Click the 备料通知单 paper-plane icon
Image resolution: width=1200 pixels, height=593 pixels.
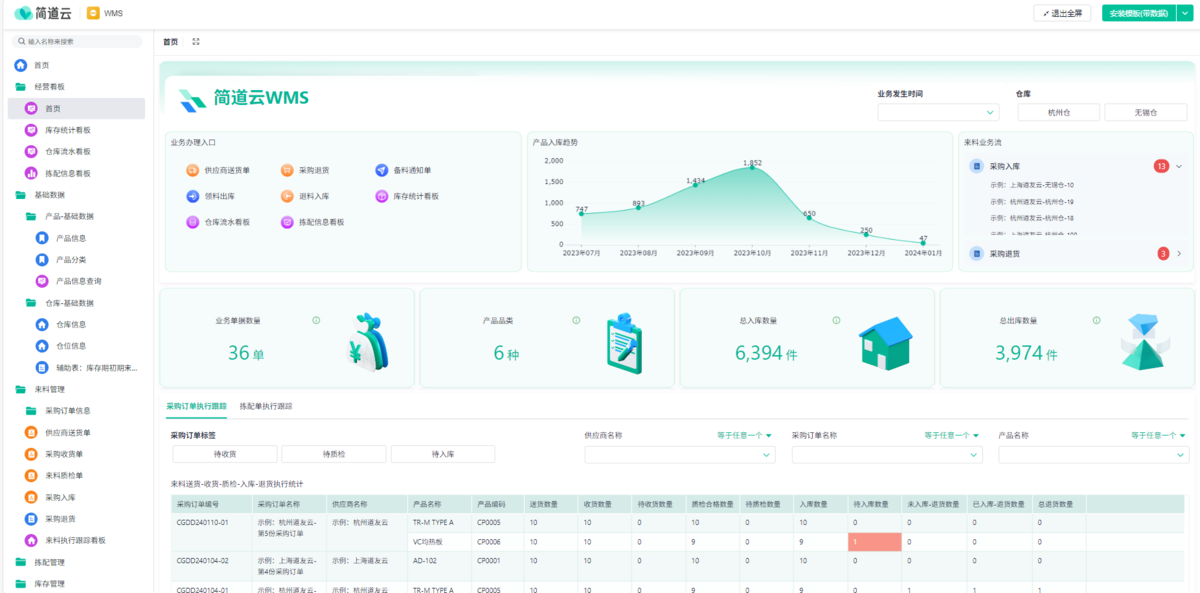coord(382,171)
